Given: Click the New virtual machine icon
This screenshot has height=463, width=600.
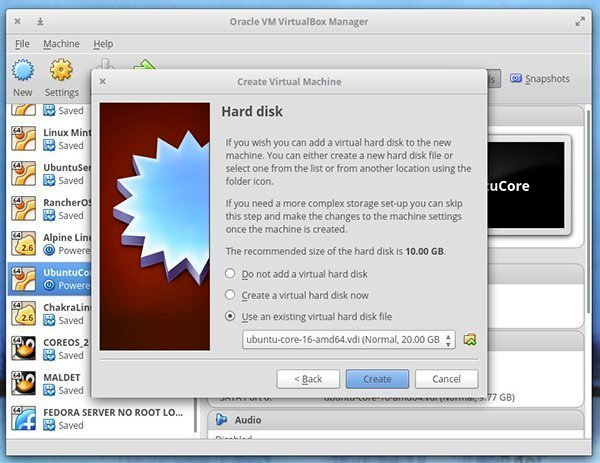Looking at the screenshot, I should click(x=22, y=72).
